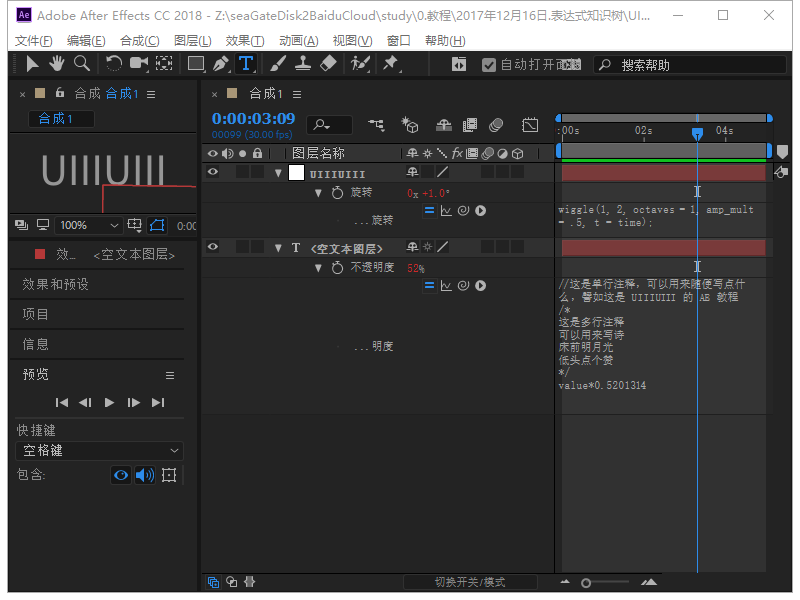Viewport: 800px width, 600px height.
Task: Open the Graph Editor in the timeline
Action: click(530, 125)
